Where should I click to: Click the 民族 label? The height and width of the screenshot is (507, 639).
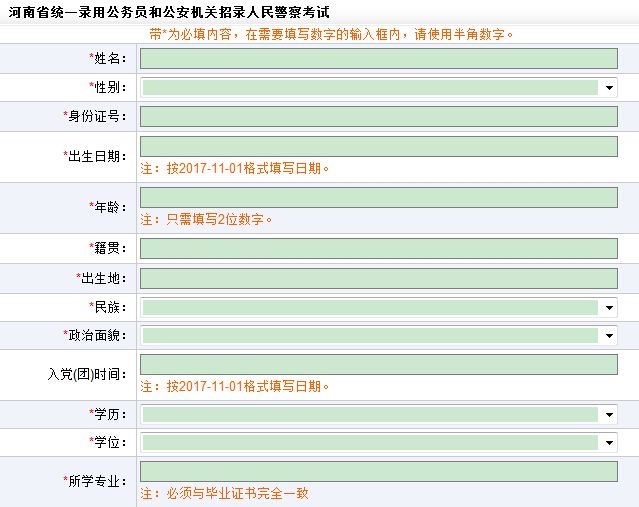pyautogui.click(x=108, y=308)
